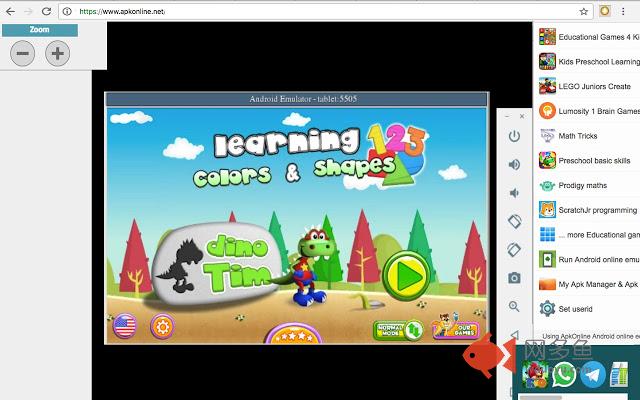Click the yellow extension icon in toolbar
This screenshot has width=640, height=400.
pos(605,11)
